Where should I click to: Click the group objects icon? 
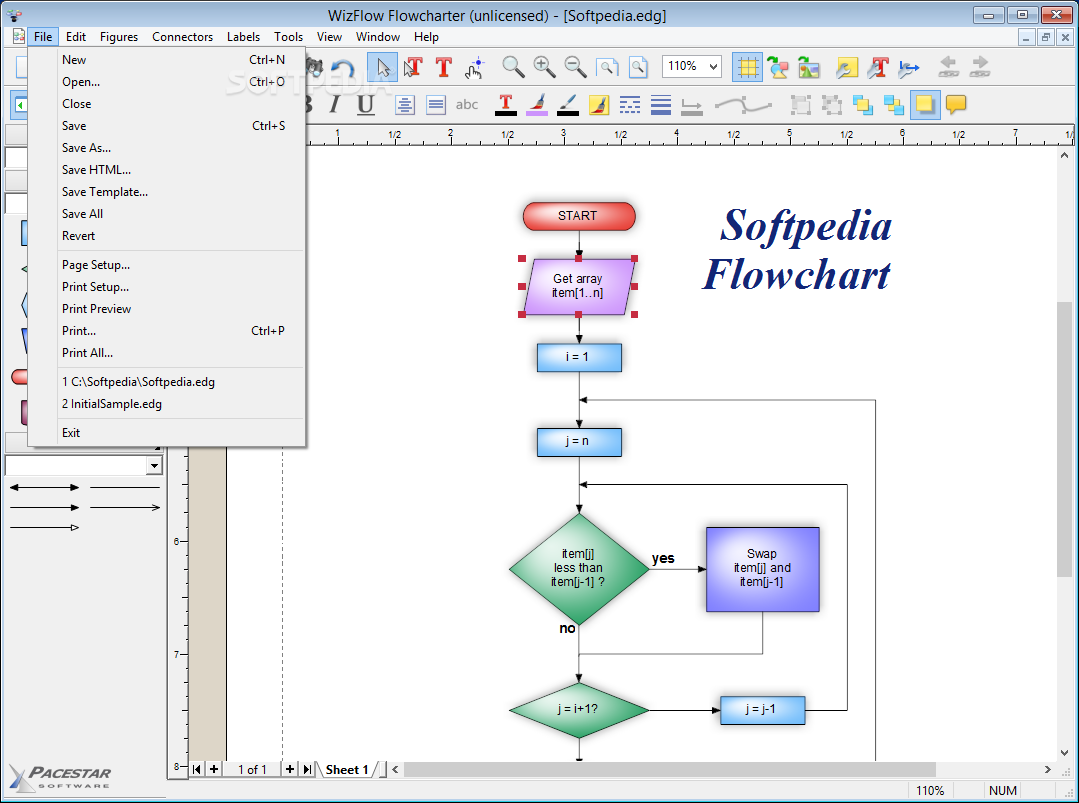pyautogui.click(x=800, y=105)
